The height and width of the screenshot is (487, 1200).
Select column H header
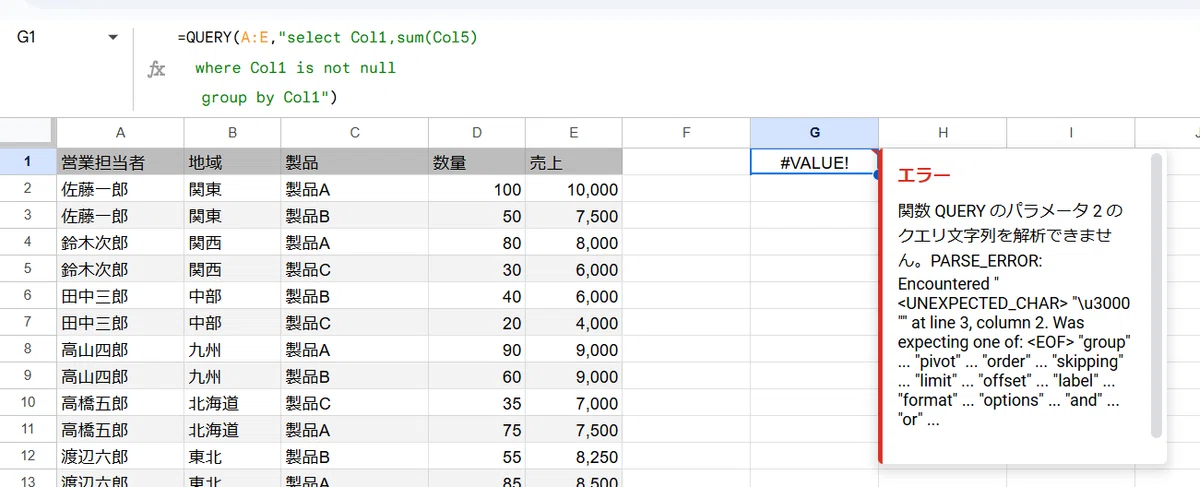[x=943, y=132]
